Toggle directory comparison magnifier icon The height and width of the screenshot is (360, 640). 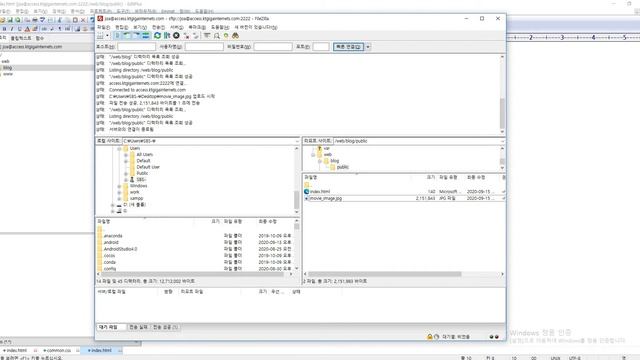tap(217, 36)
